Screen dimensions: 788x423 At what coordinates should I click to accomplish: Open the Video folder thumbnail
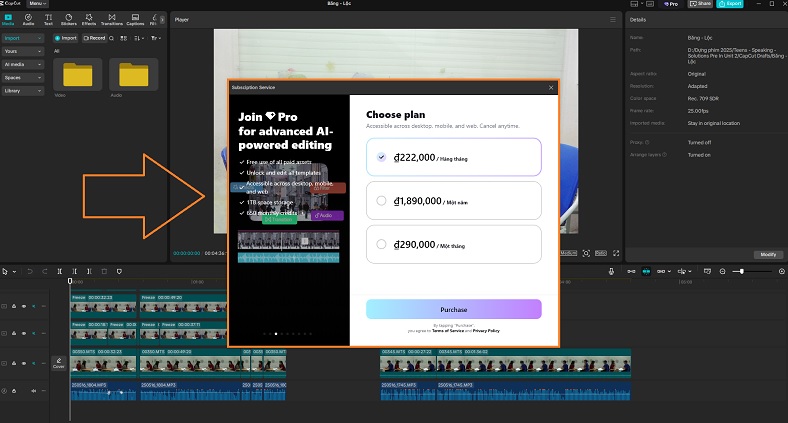click(77, 76)
